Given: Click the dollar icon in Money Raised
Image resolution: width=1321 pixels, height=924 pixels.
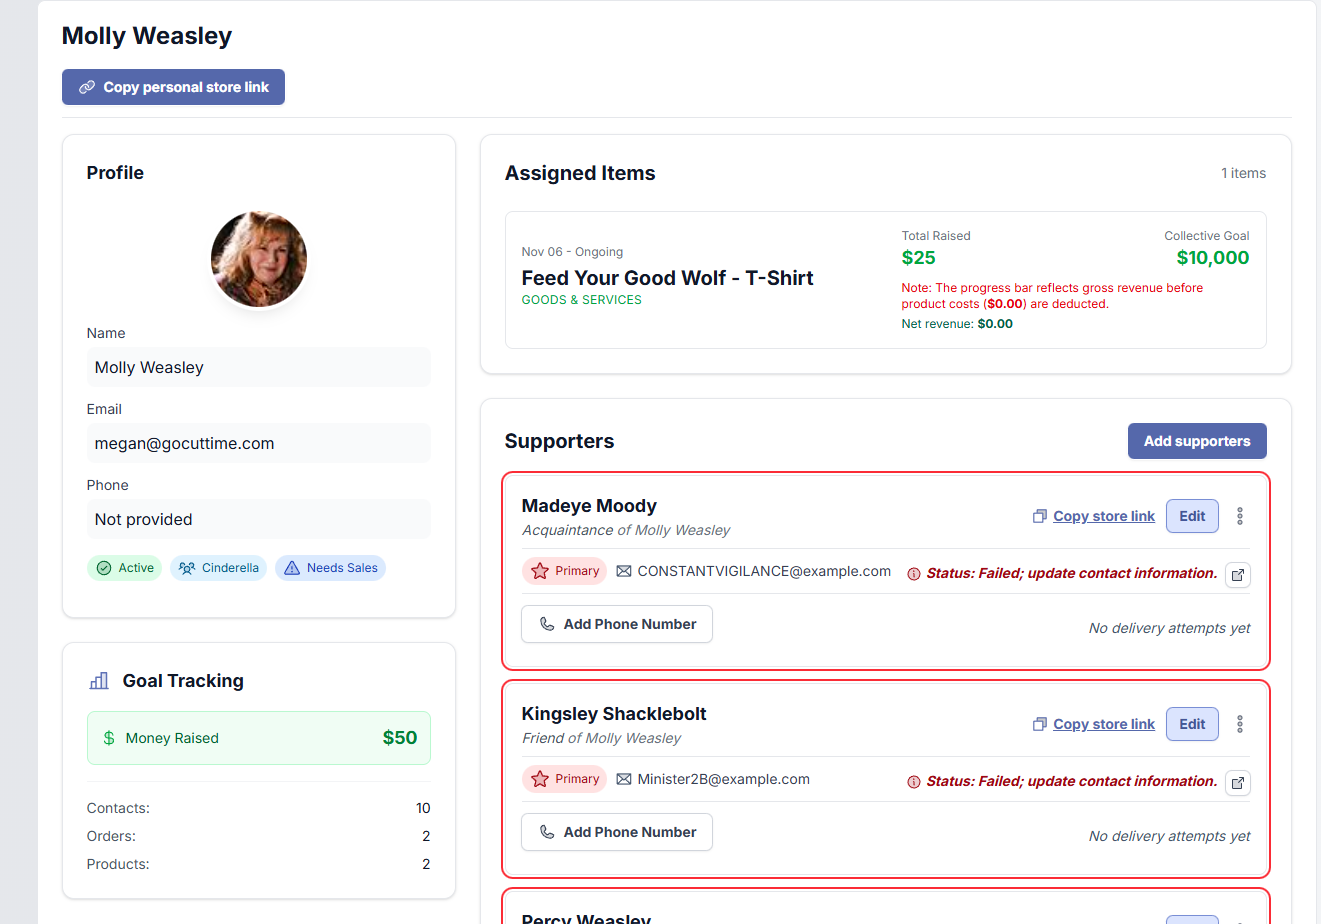Looking at the screenshot, I should point(109,738).
